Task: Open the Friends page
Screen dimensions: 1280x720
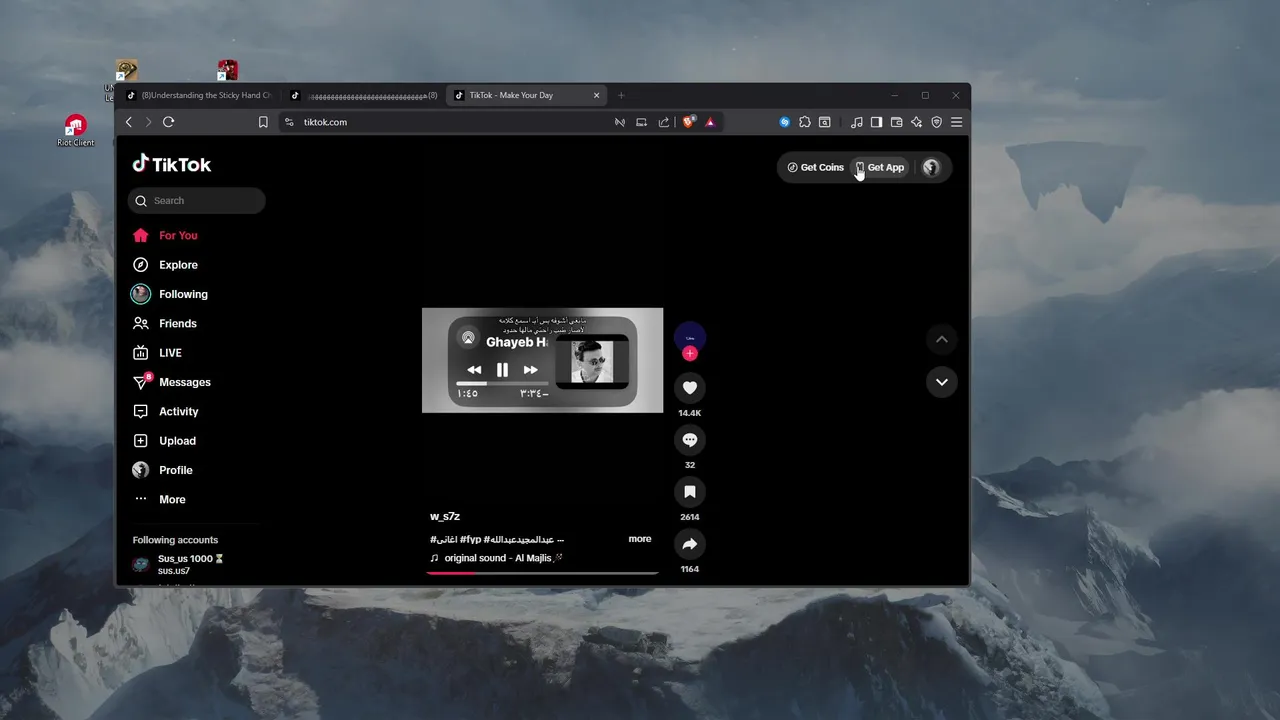Action: tap(165, 323)
